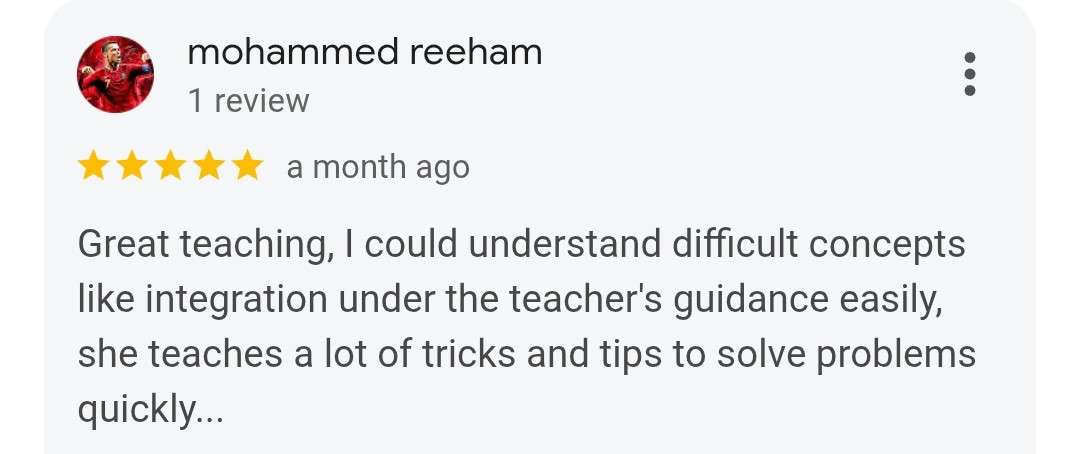1080x454 pixels.
Task: Click the fifth yellow rating star
Action: pyautogui.click(x=246, y=167)
